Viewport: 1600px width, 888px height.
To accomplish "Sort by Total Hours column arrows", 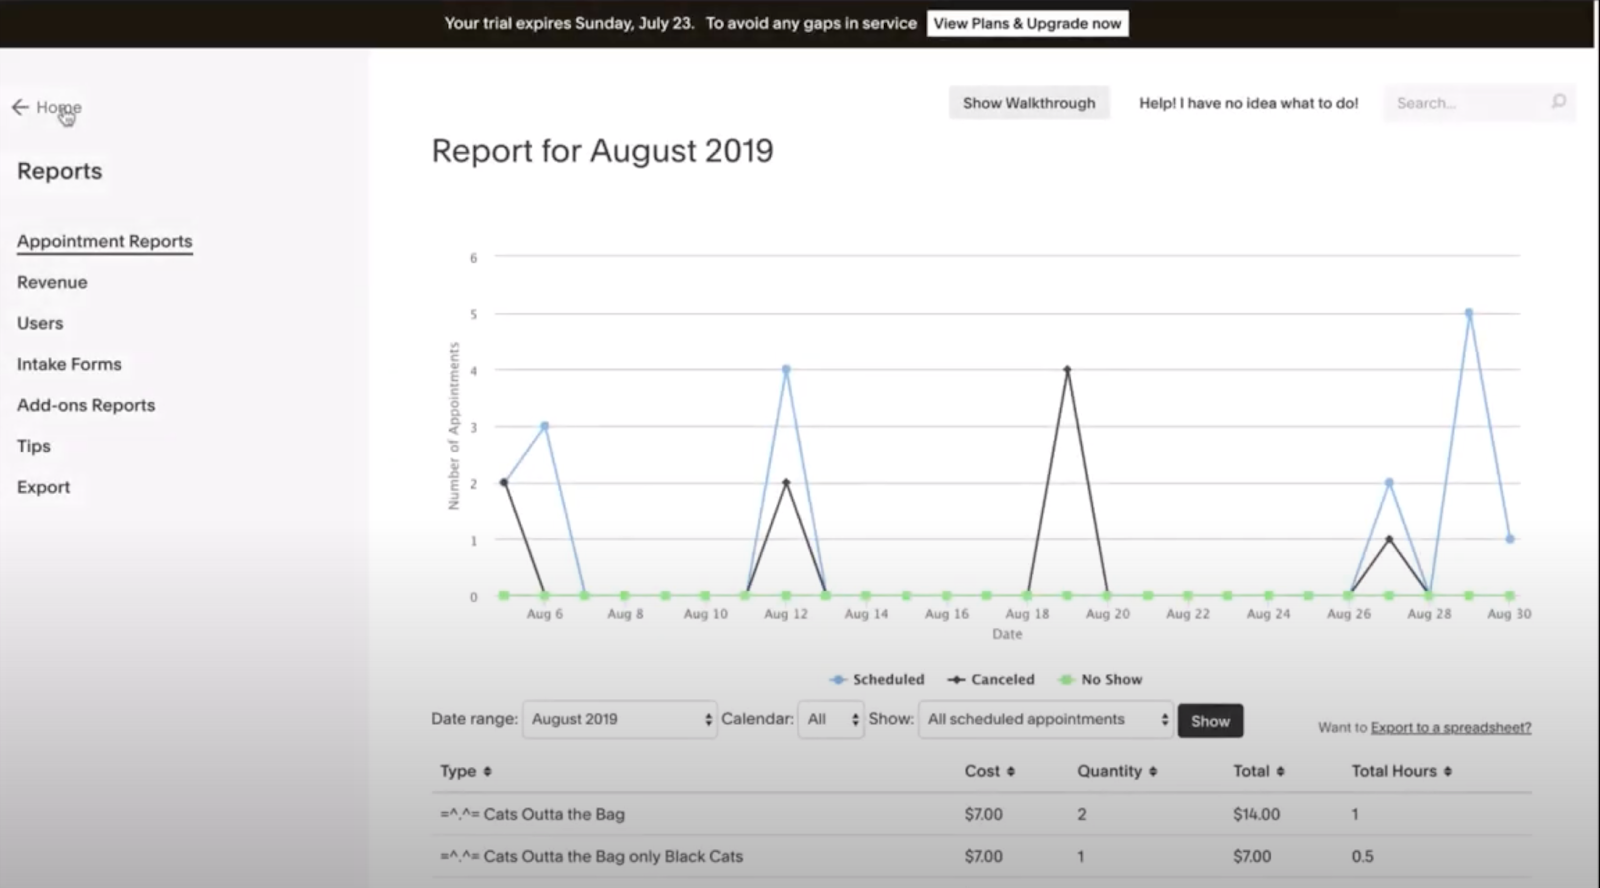I will coord(1448,772).
